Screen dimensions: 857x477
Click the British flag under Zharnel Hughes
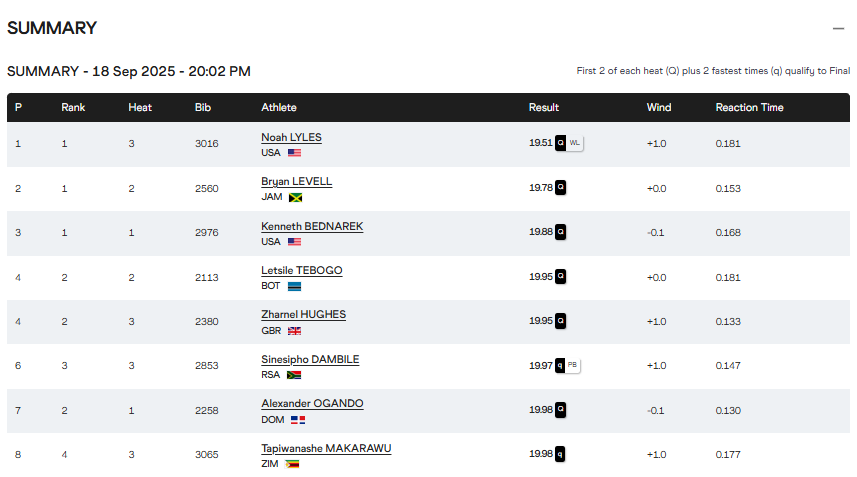coord(294,331)
